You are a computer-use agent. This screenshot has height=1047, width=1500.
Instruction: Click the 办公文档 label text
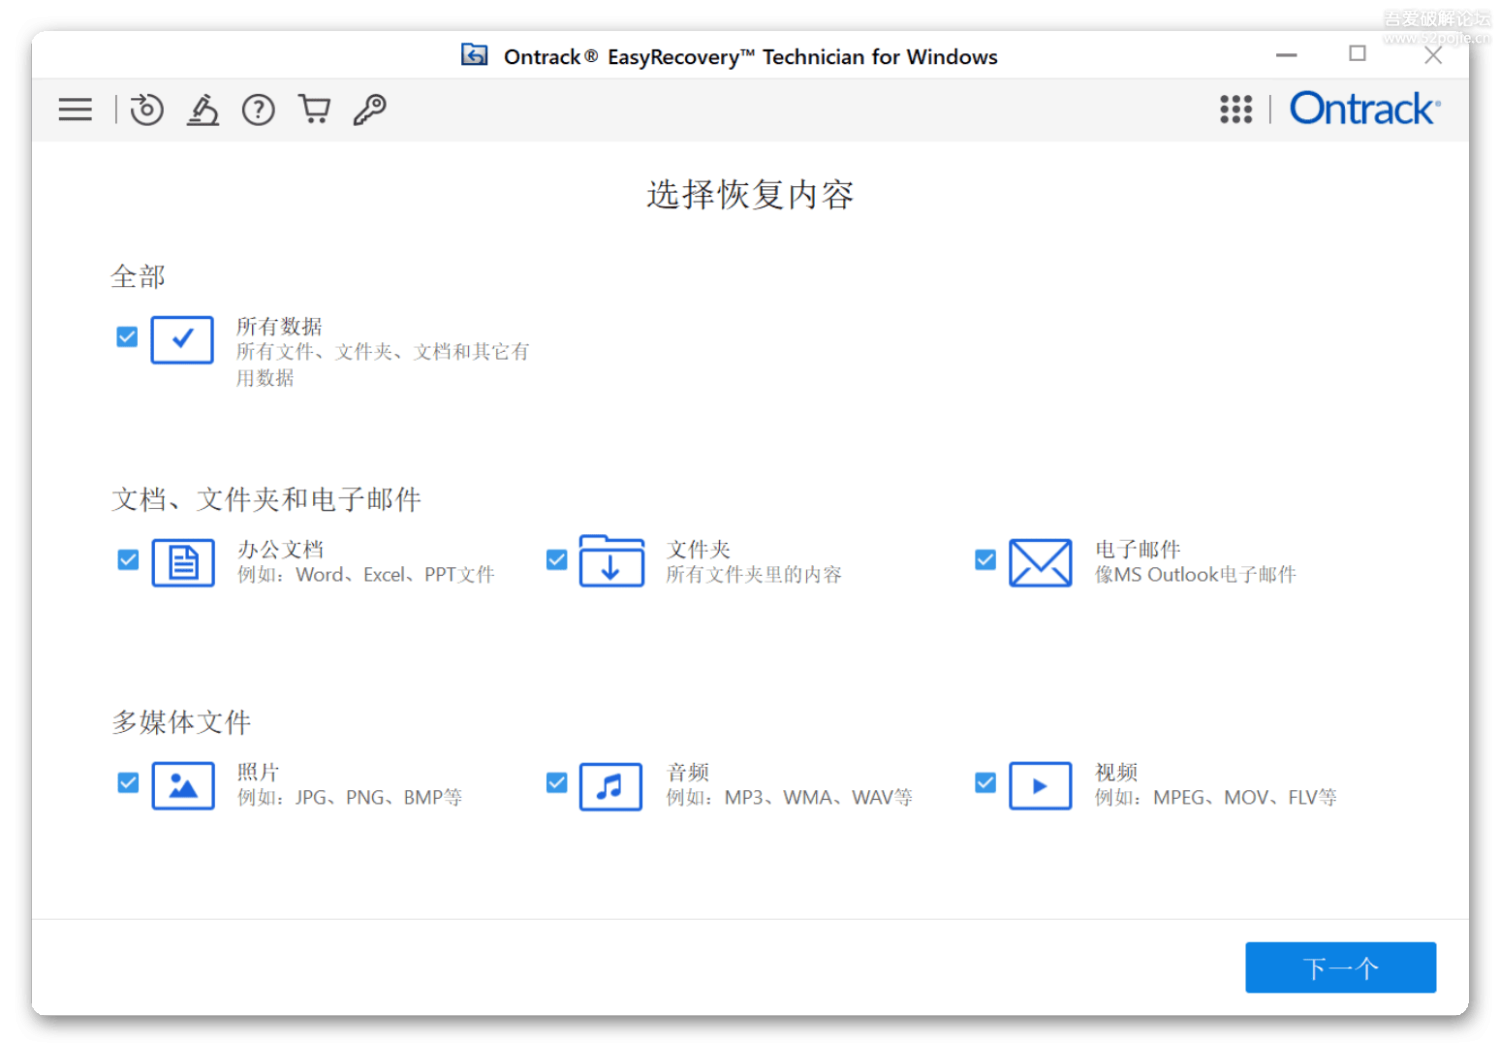coord(280,549)
